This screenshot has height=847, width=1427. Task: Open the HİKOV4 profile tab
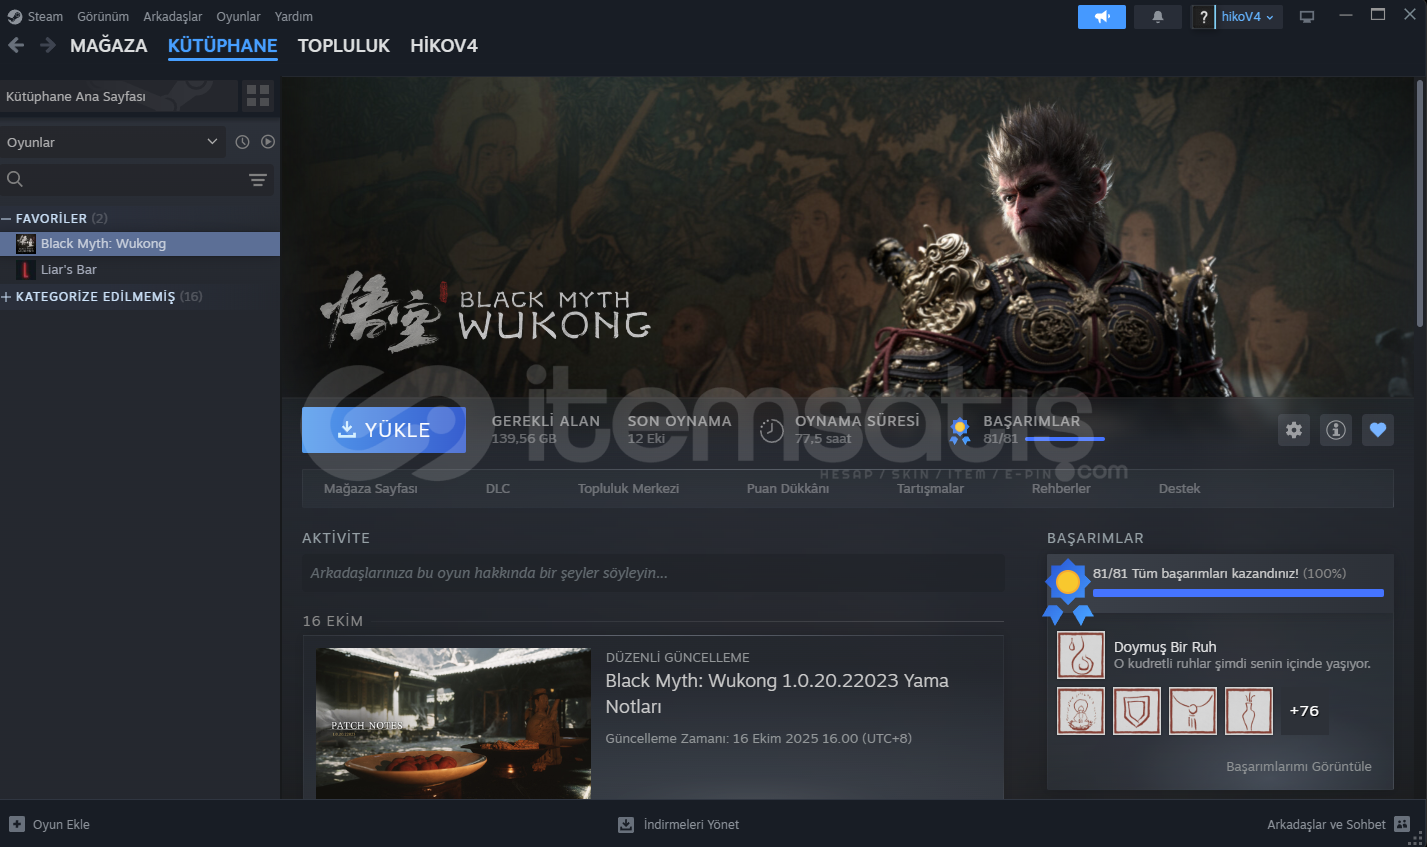coord(444,46)
